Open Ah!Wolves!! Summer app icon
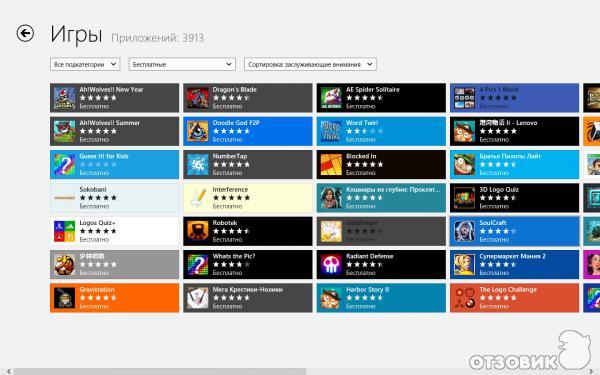The width and height of the screenshot is (600, 375). pos(64,131)
